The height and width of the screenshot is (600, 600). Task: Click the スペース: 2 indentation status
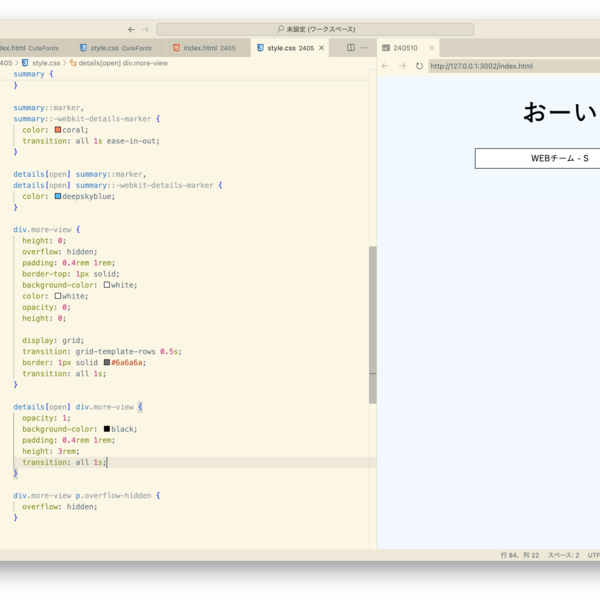pos(563,555)
